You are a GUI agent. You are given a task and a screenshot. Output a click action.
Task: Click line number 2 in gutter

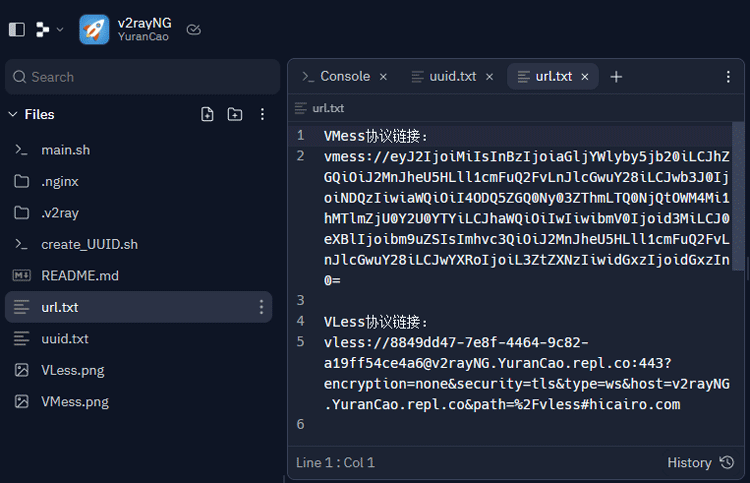coord(300,156)
